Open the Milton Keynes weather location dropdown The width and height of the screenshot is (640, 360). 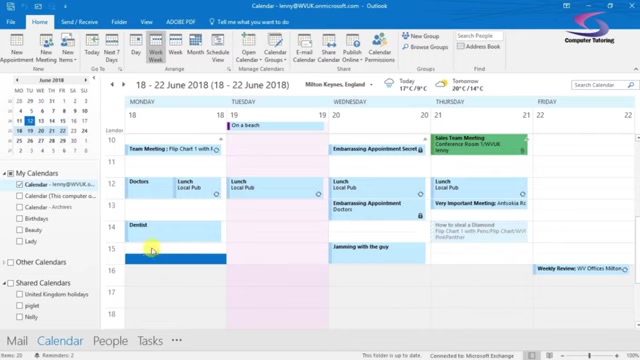click(x=371, y=84)
